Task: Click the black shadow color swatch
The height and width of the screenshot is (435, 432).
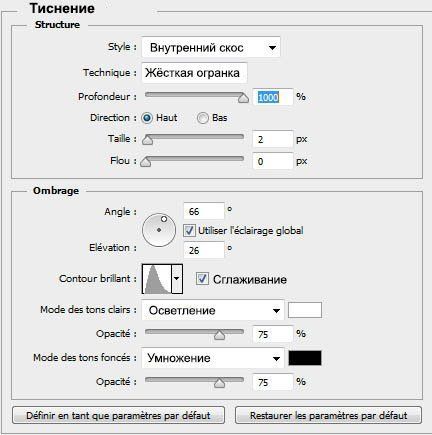Action: pos(305,358)
